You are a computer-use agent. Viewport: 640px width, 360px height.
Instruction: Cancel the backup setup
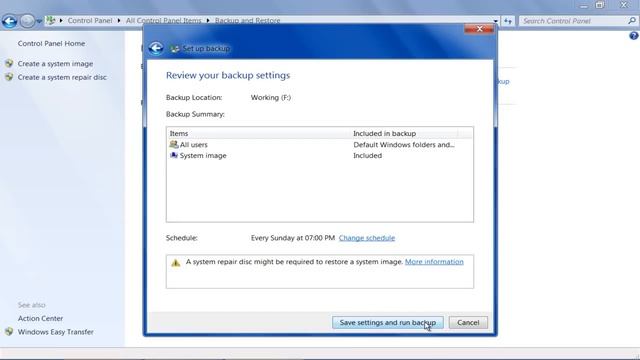point(468,322)
